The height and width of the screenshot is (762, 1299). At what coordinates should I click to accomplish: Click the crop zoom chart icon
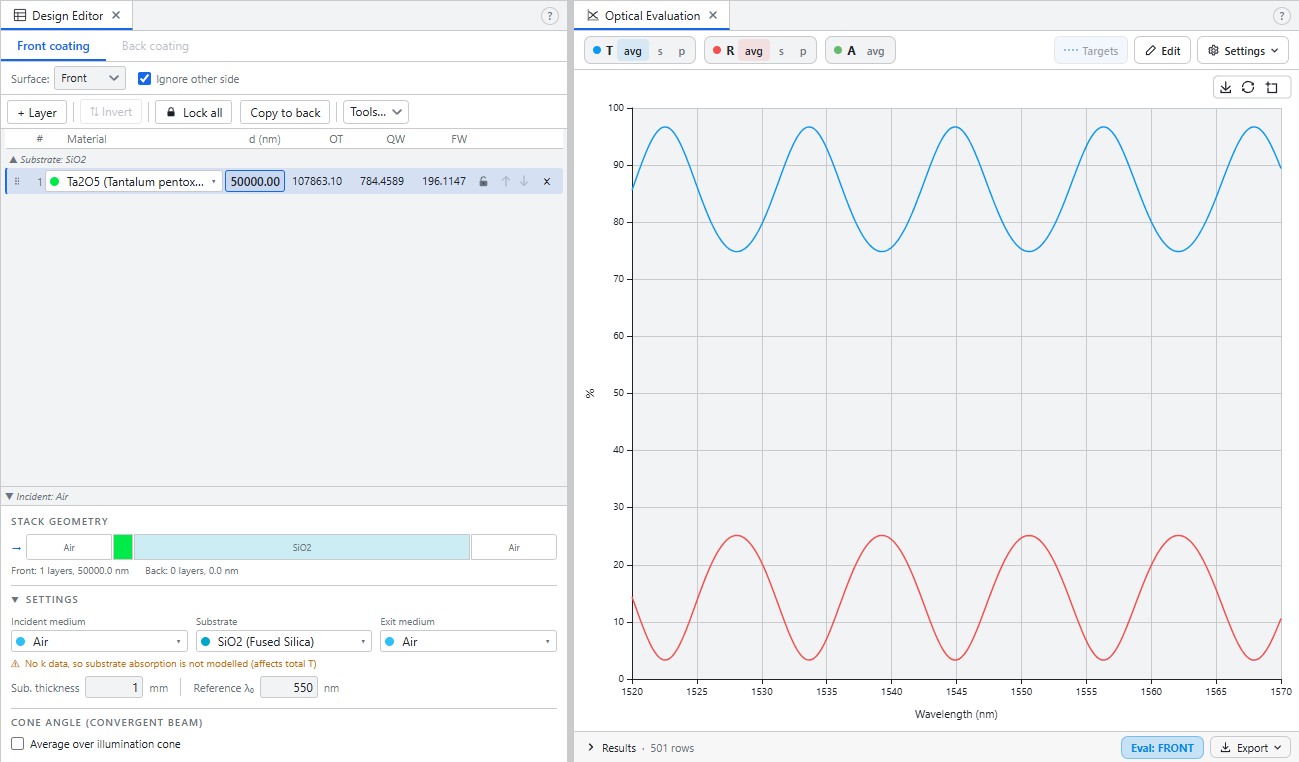pyautogui.click(x=1271, y=87)
